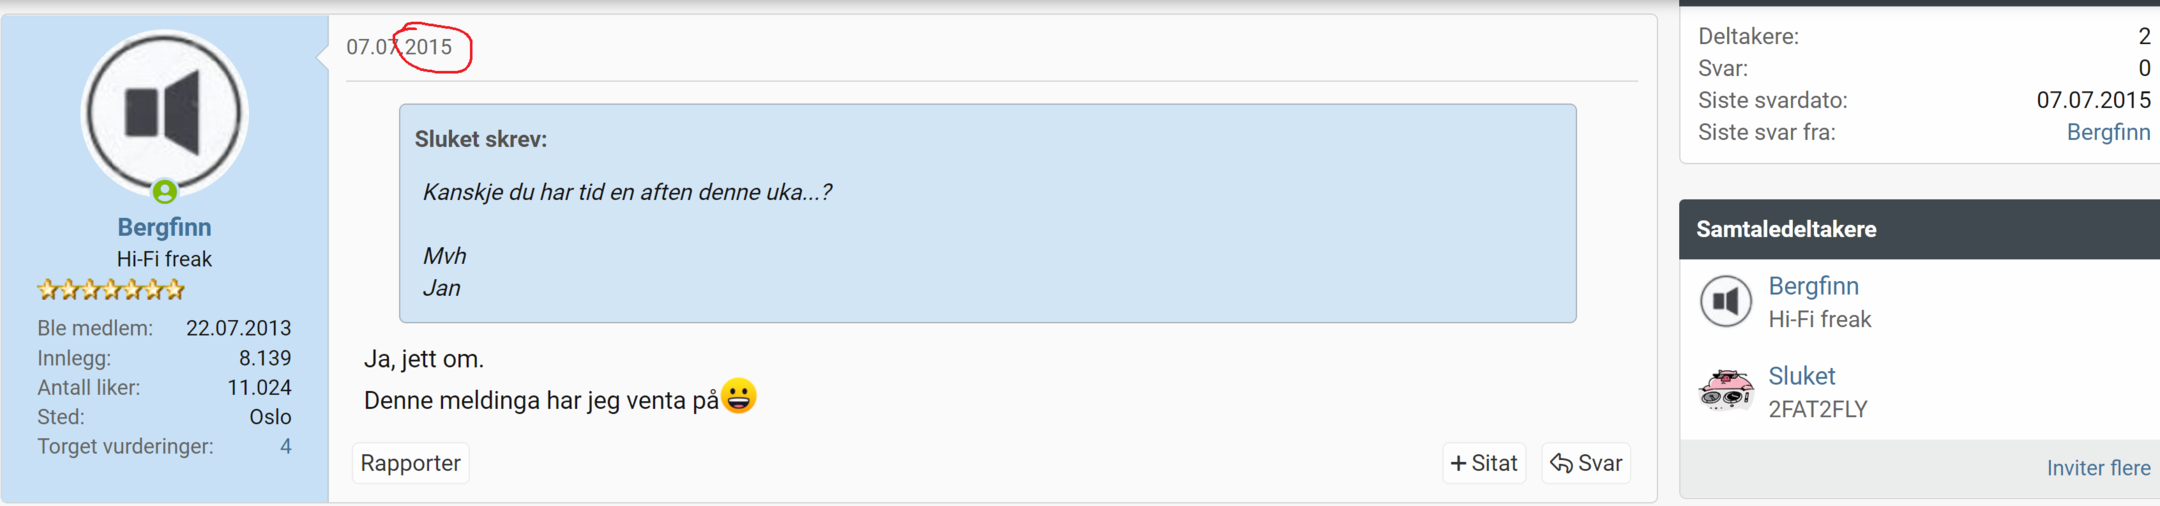Click the gold star rating under Hi-Fi freak
2160x506 pixels.
click(x=111, y=290)
